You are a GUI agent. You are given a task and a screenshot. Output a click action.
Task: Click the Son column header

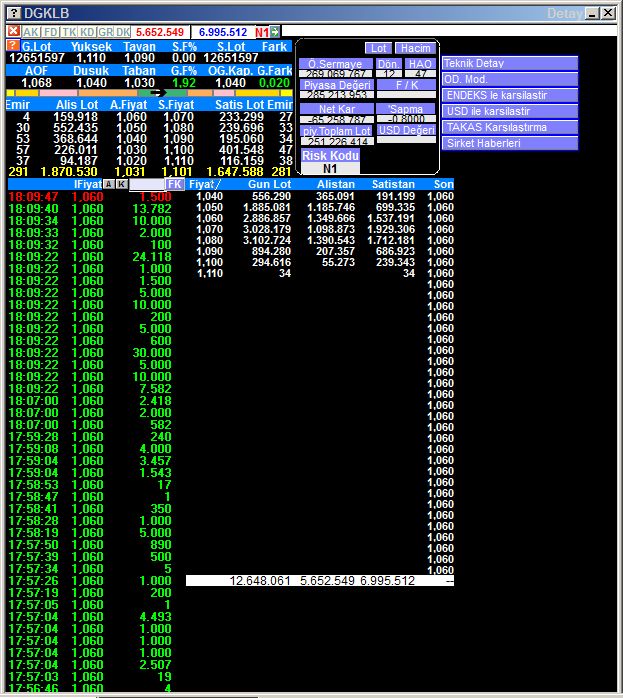tap(443, 184)
